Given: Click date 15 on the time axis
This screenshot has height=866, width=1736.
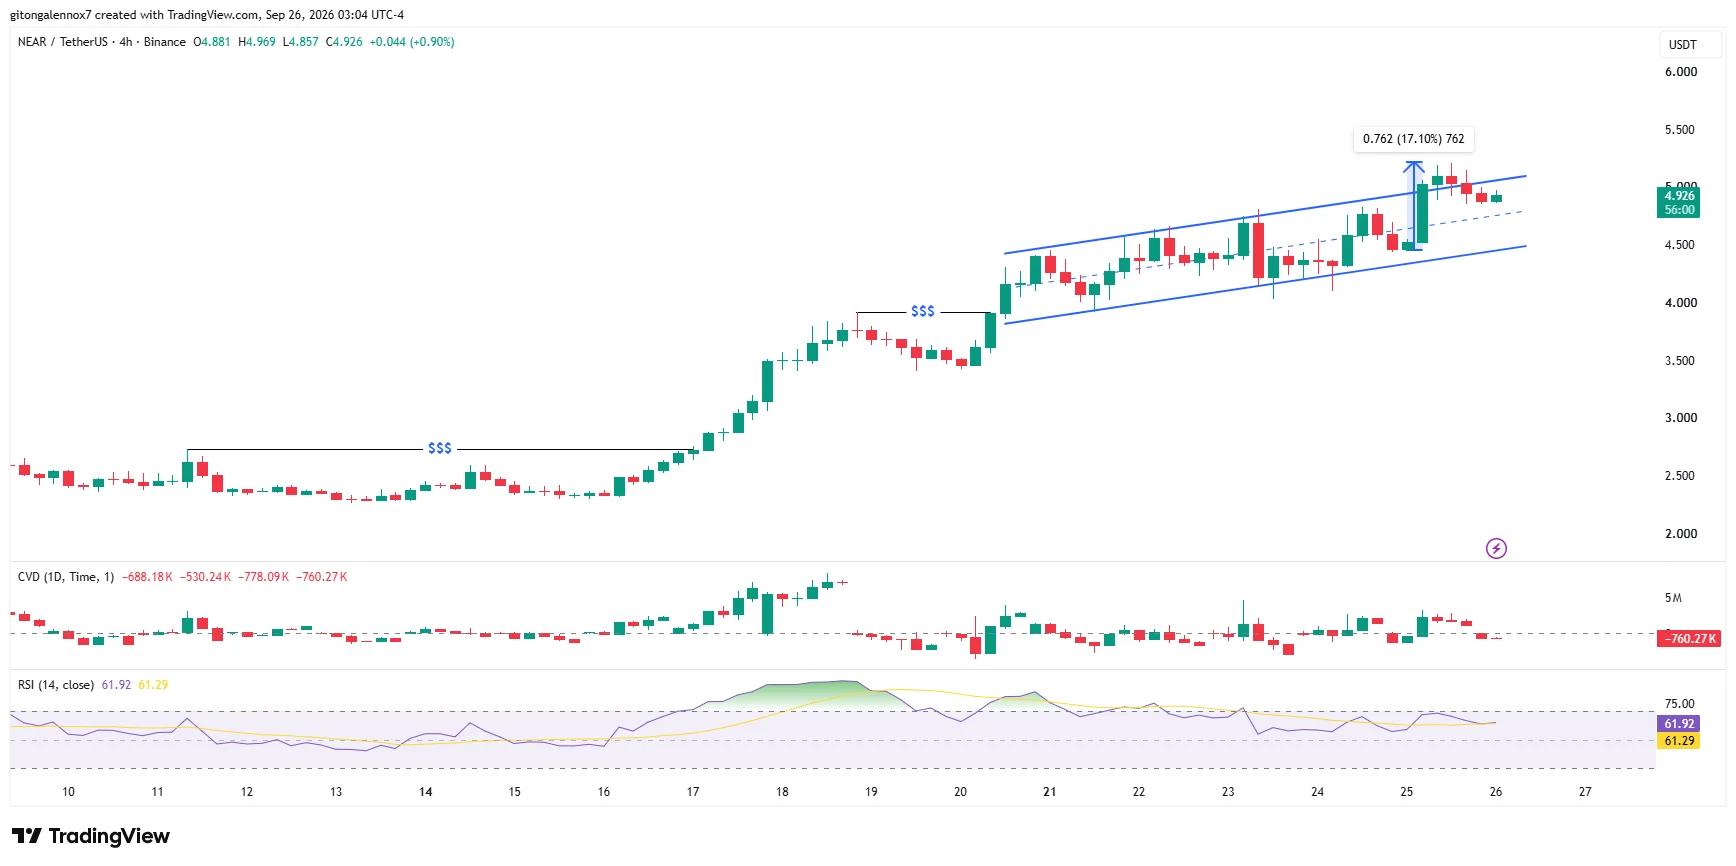Looking at the screenshot, I should pos(515,792).
